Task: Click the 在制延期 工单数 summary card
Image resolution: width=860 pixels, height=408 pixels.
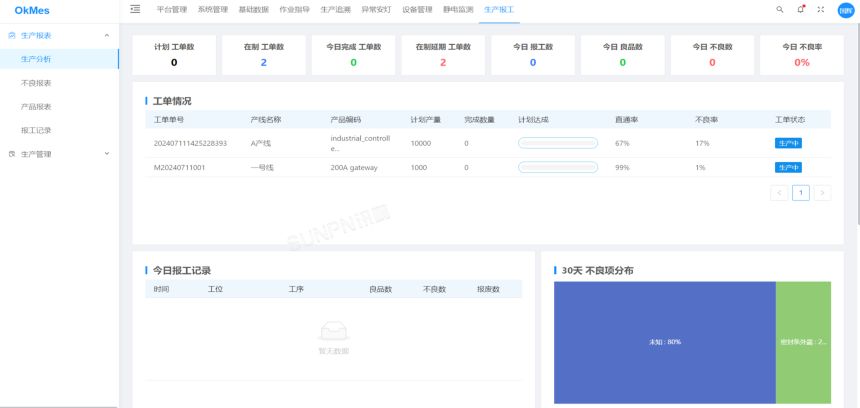Action: [x=443, y=55]
